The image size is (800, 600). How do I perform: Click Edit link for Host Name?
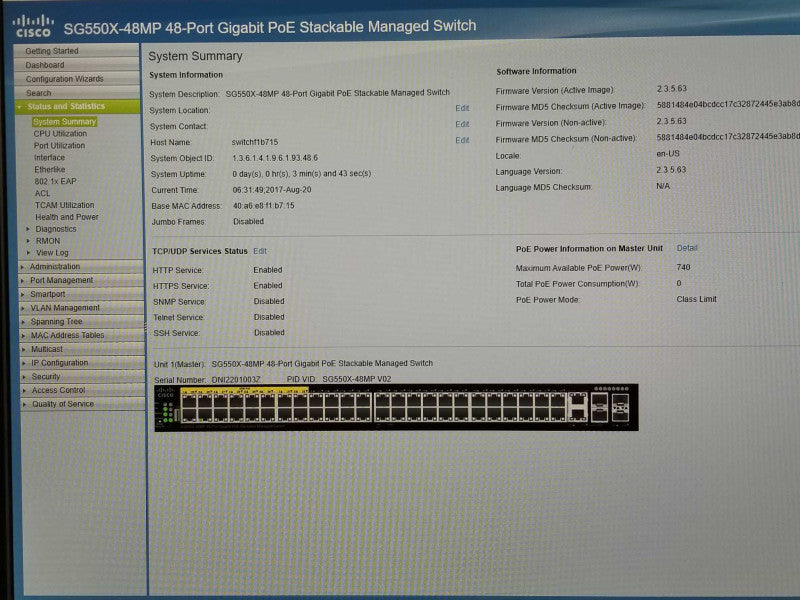coord(462,140)
